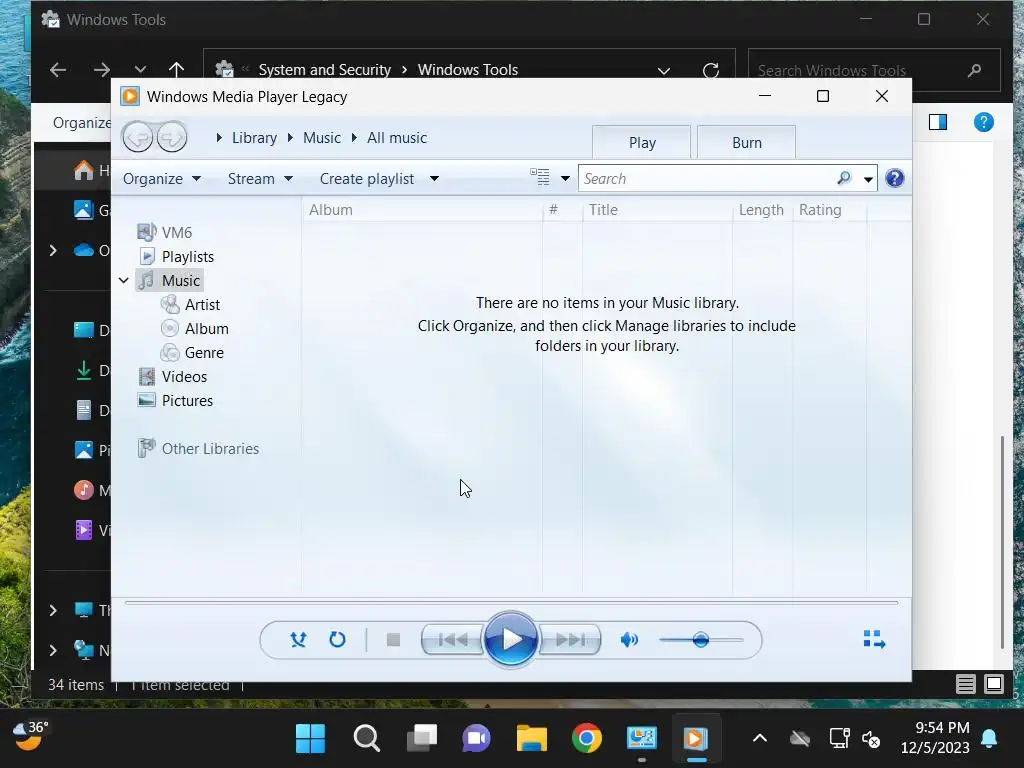Screen dimensions: 1024x768
Task: Open File Explorer from the taskbar
Action: coord(532,739)
